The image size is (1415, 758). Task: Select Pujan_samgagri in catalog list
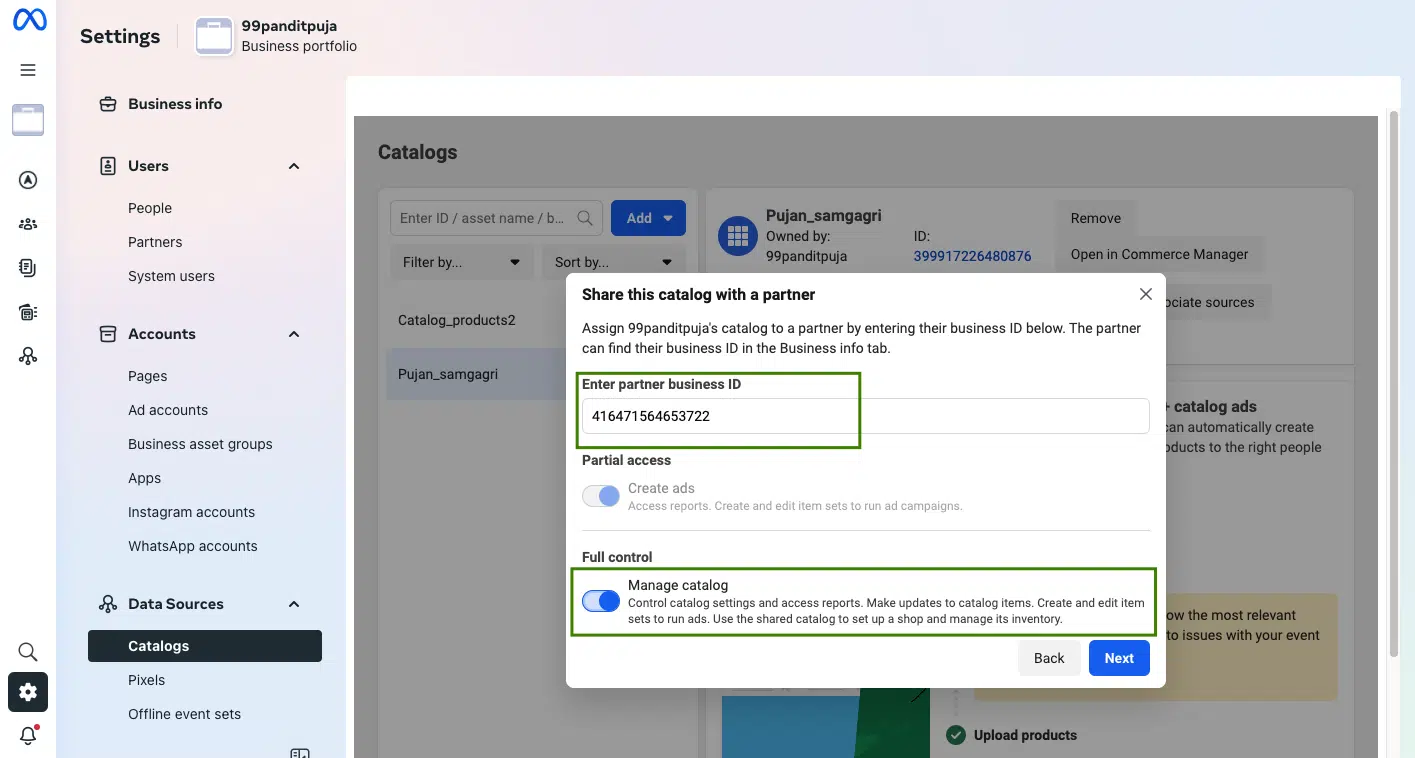(x=448, y=374)
